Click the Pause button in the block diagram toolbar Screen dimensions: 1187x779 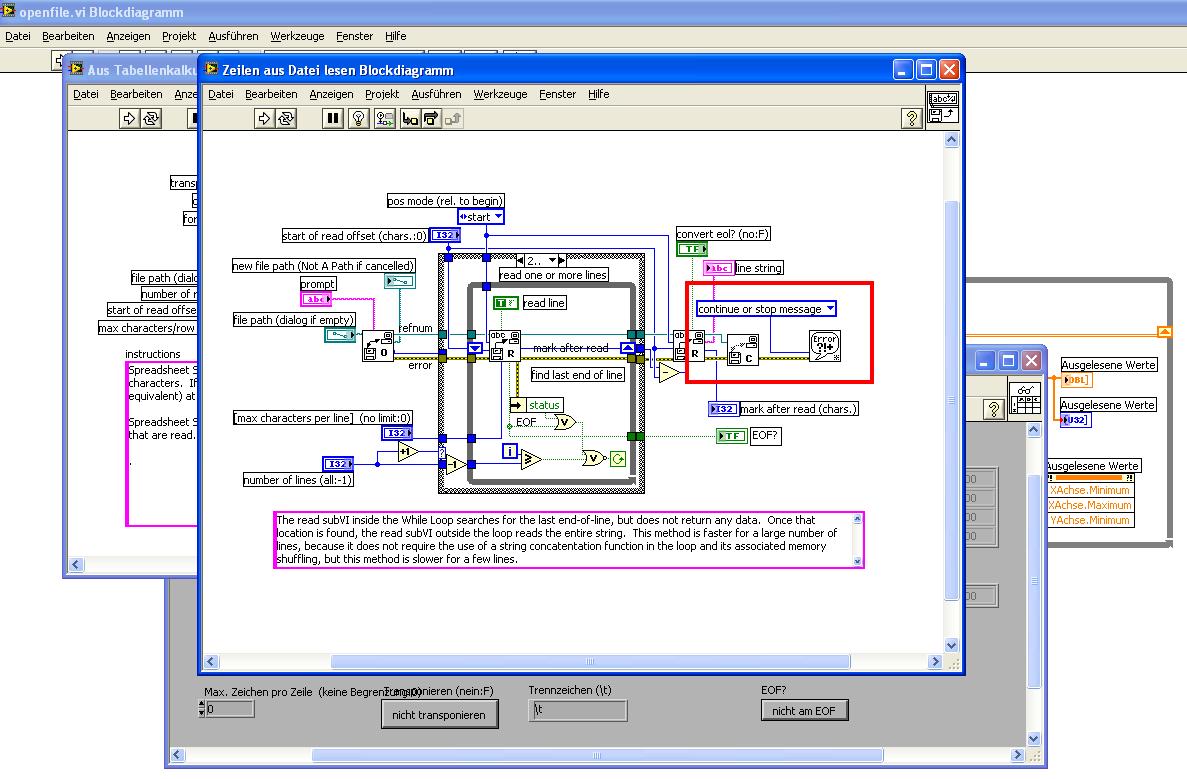pyautogui.click(x=332, y=118)
